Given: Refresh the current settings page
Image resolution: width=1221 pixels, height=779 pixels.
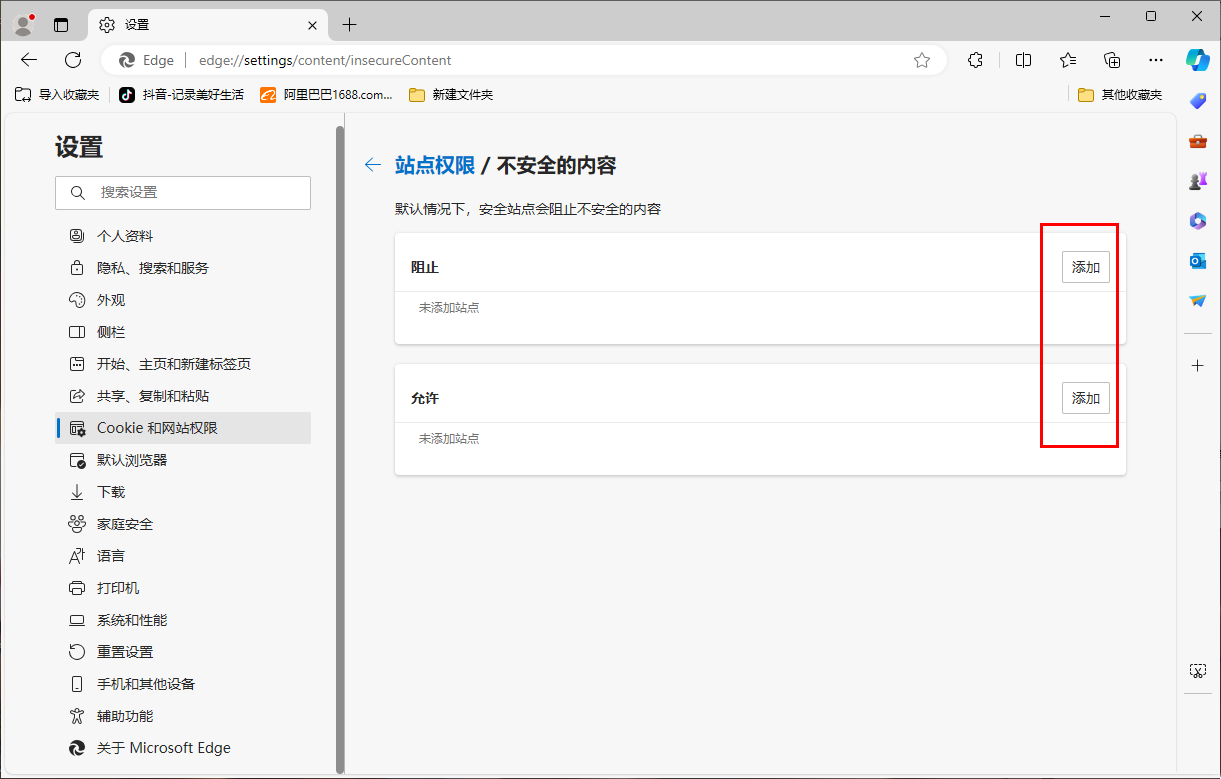Looking at the screenshot, I should click(72, 60).
